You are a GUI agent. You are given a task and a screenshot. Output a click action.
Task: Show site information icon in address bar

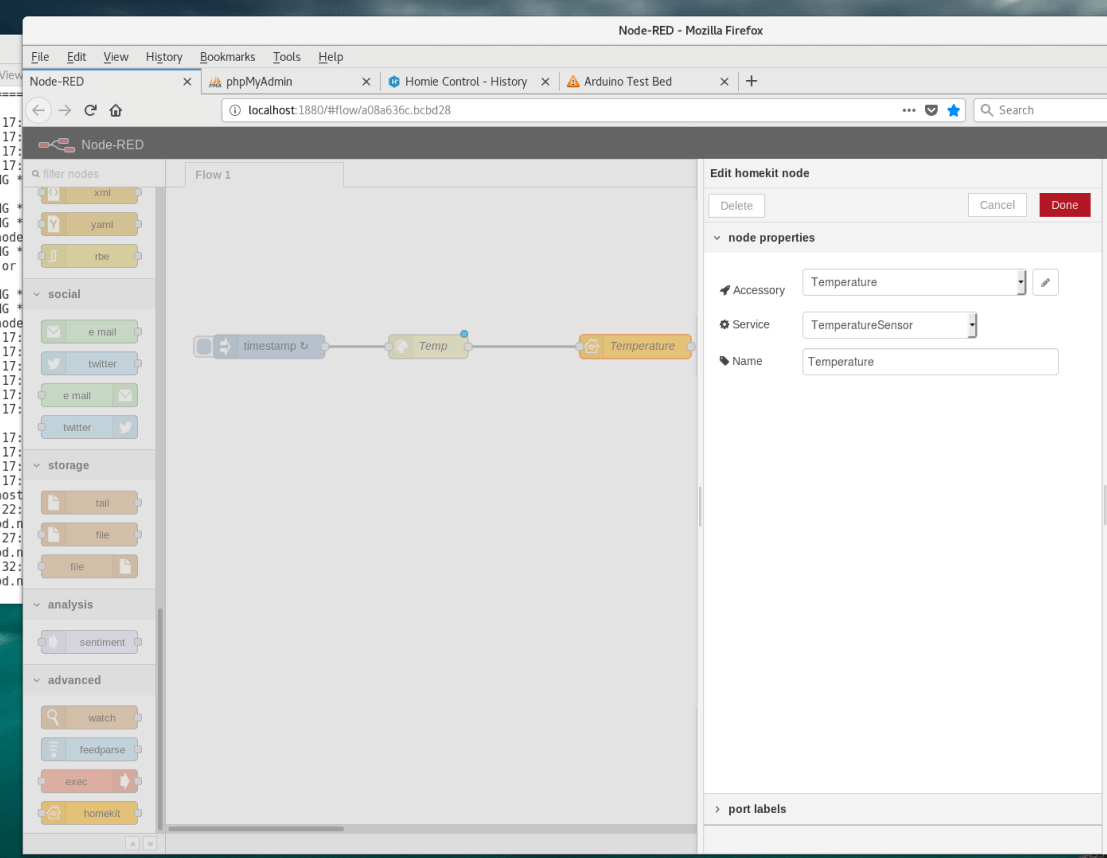[x=235, y=110]
